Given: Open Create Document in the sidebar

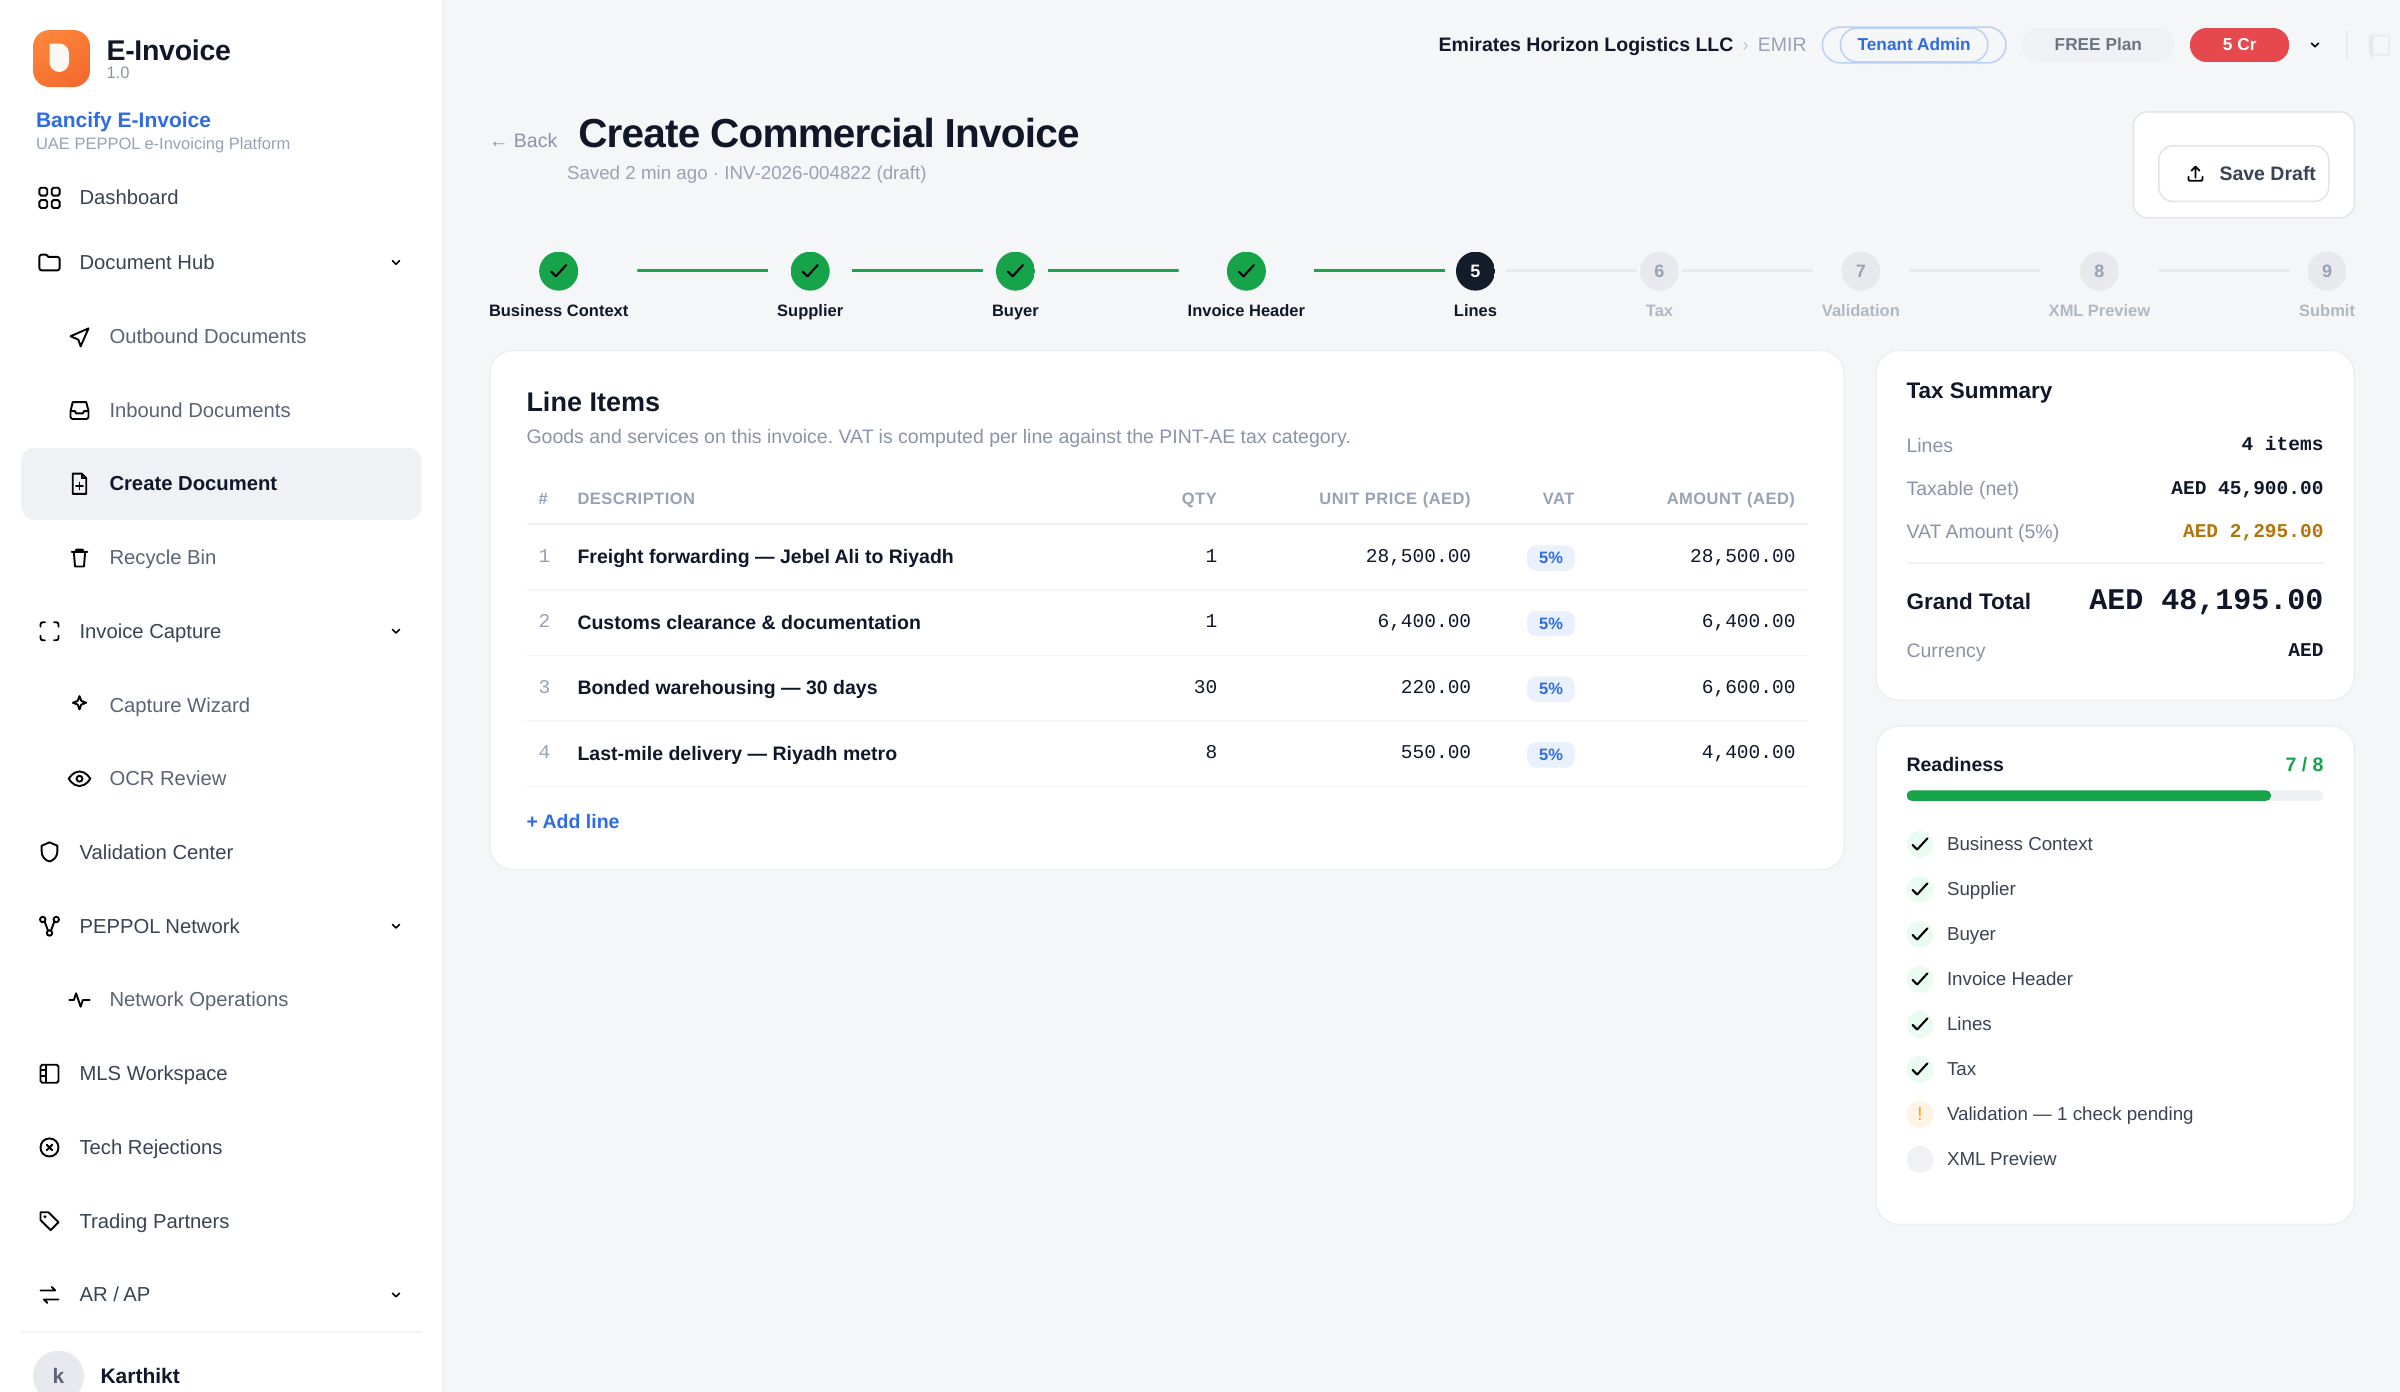Looking at the screenshot, I should coord(221,484).
